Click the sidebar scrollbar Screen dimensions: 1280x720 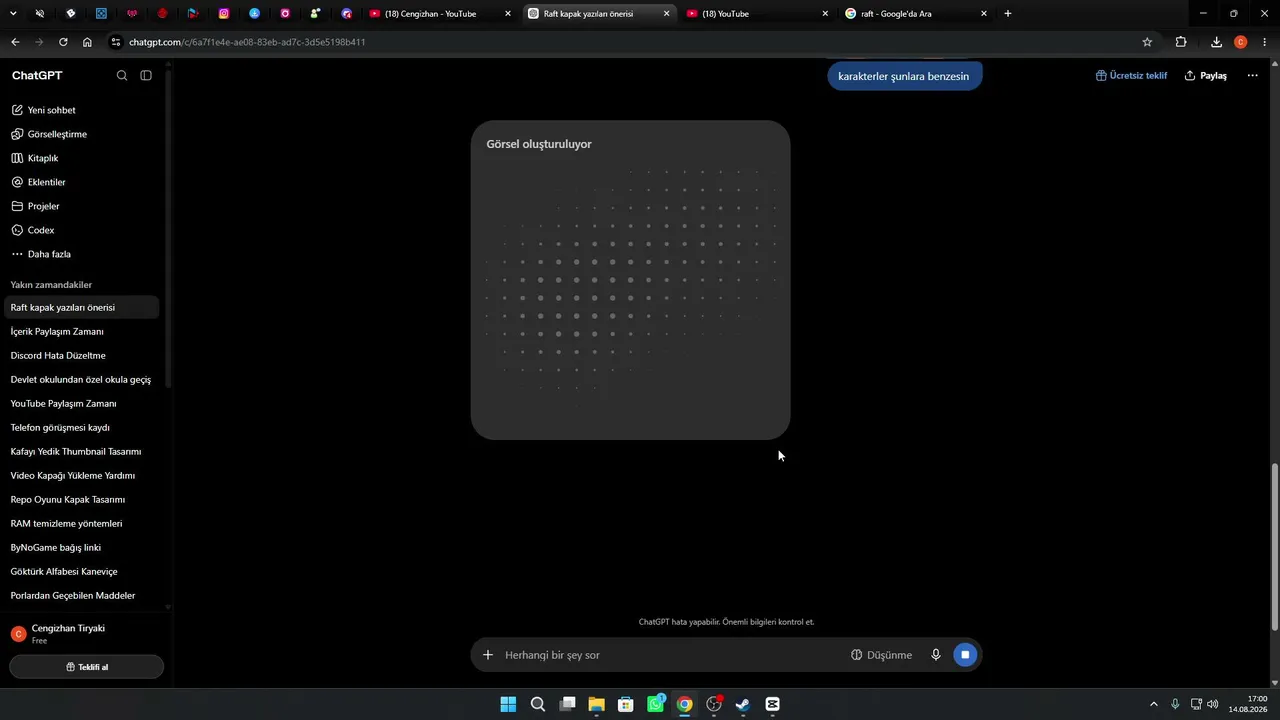[x=167, y=230]
